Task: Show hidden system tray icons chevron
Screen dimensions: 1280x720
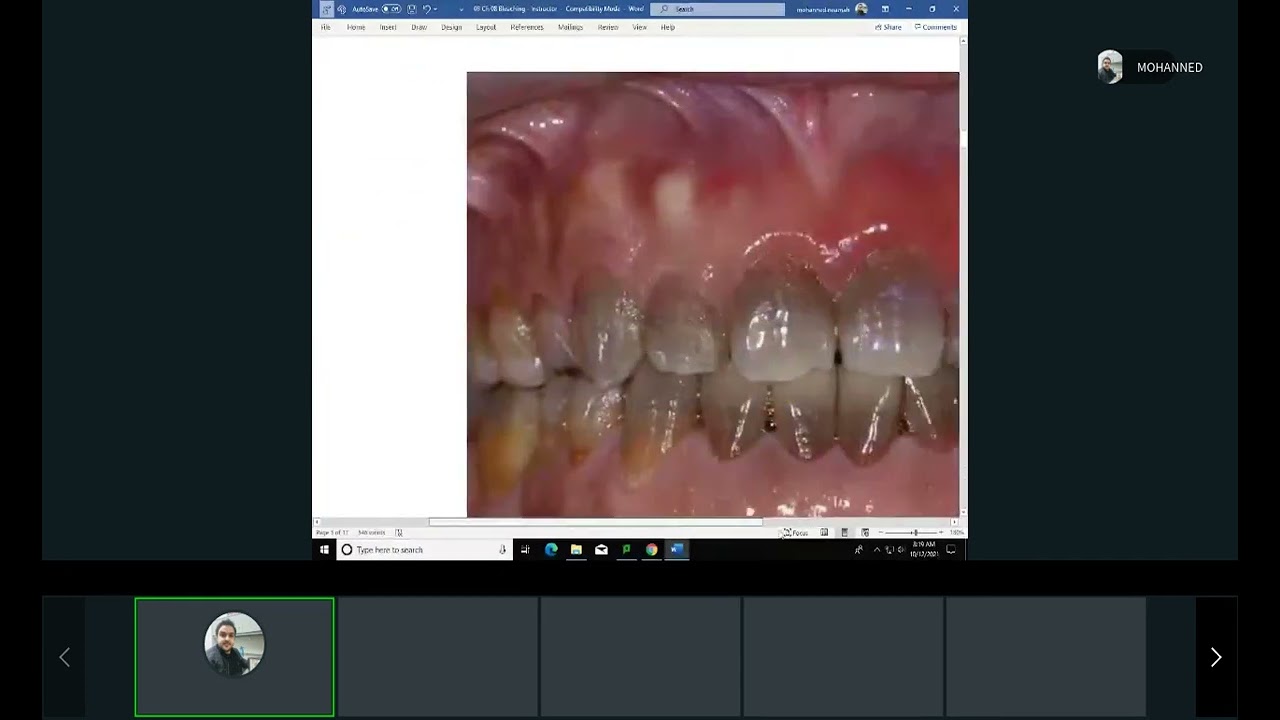Action: 877,549
